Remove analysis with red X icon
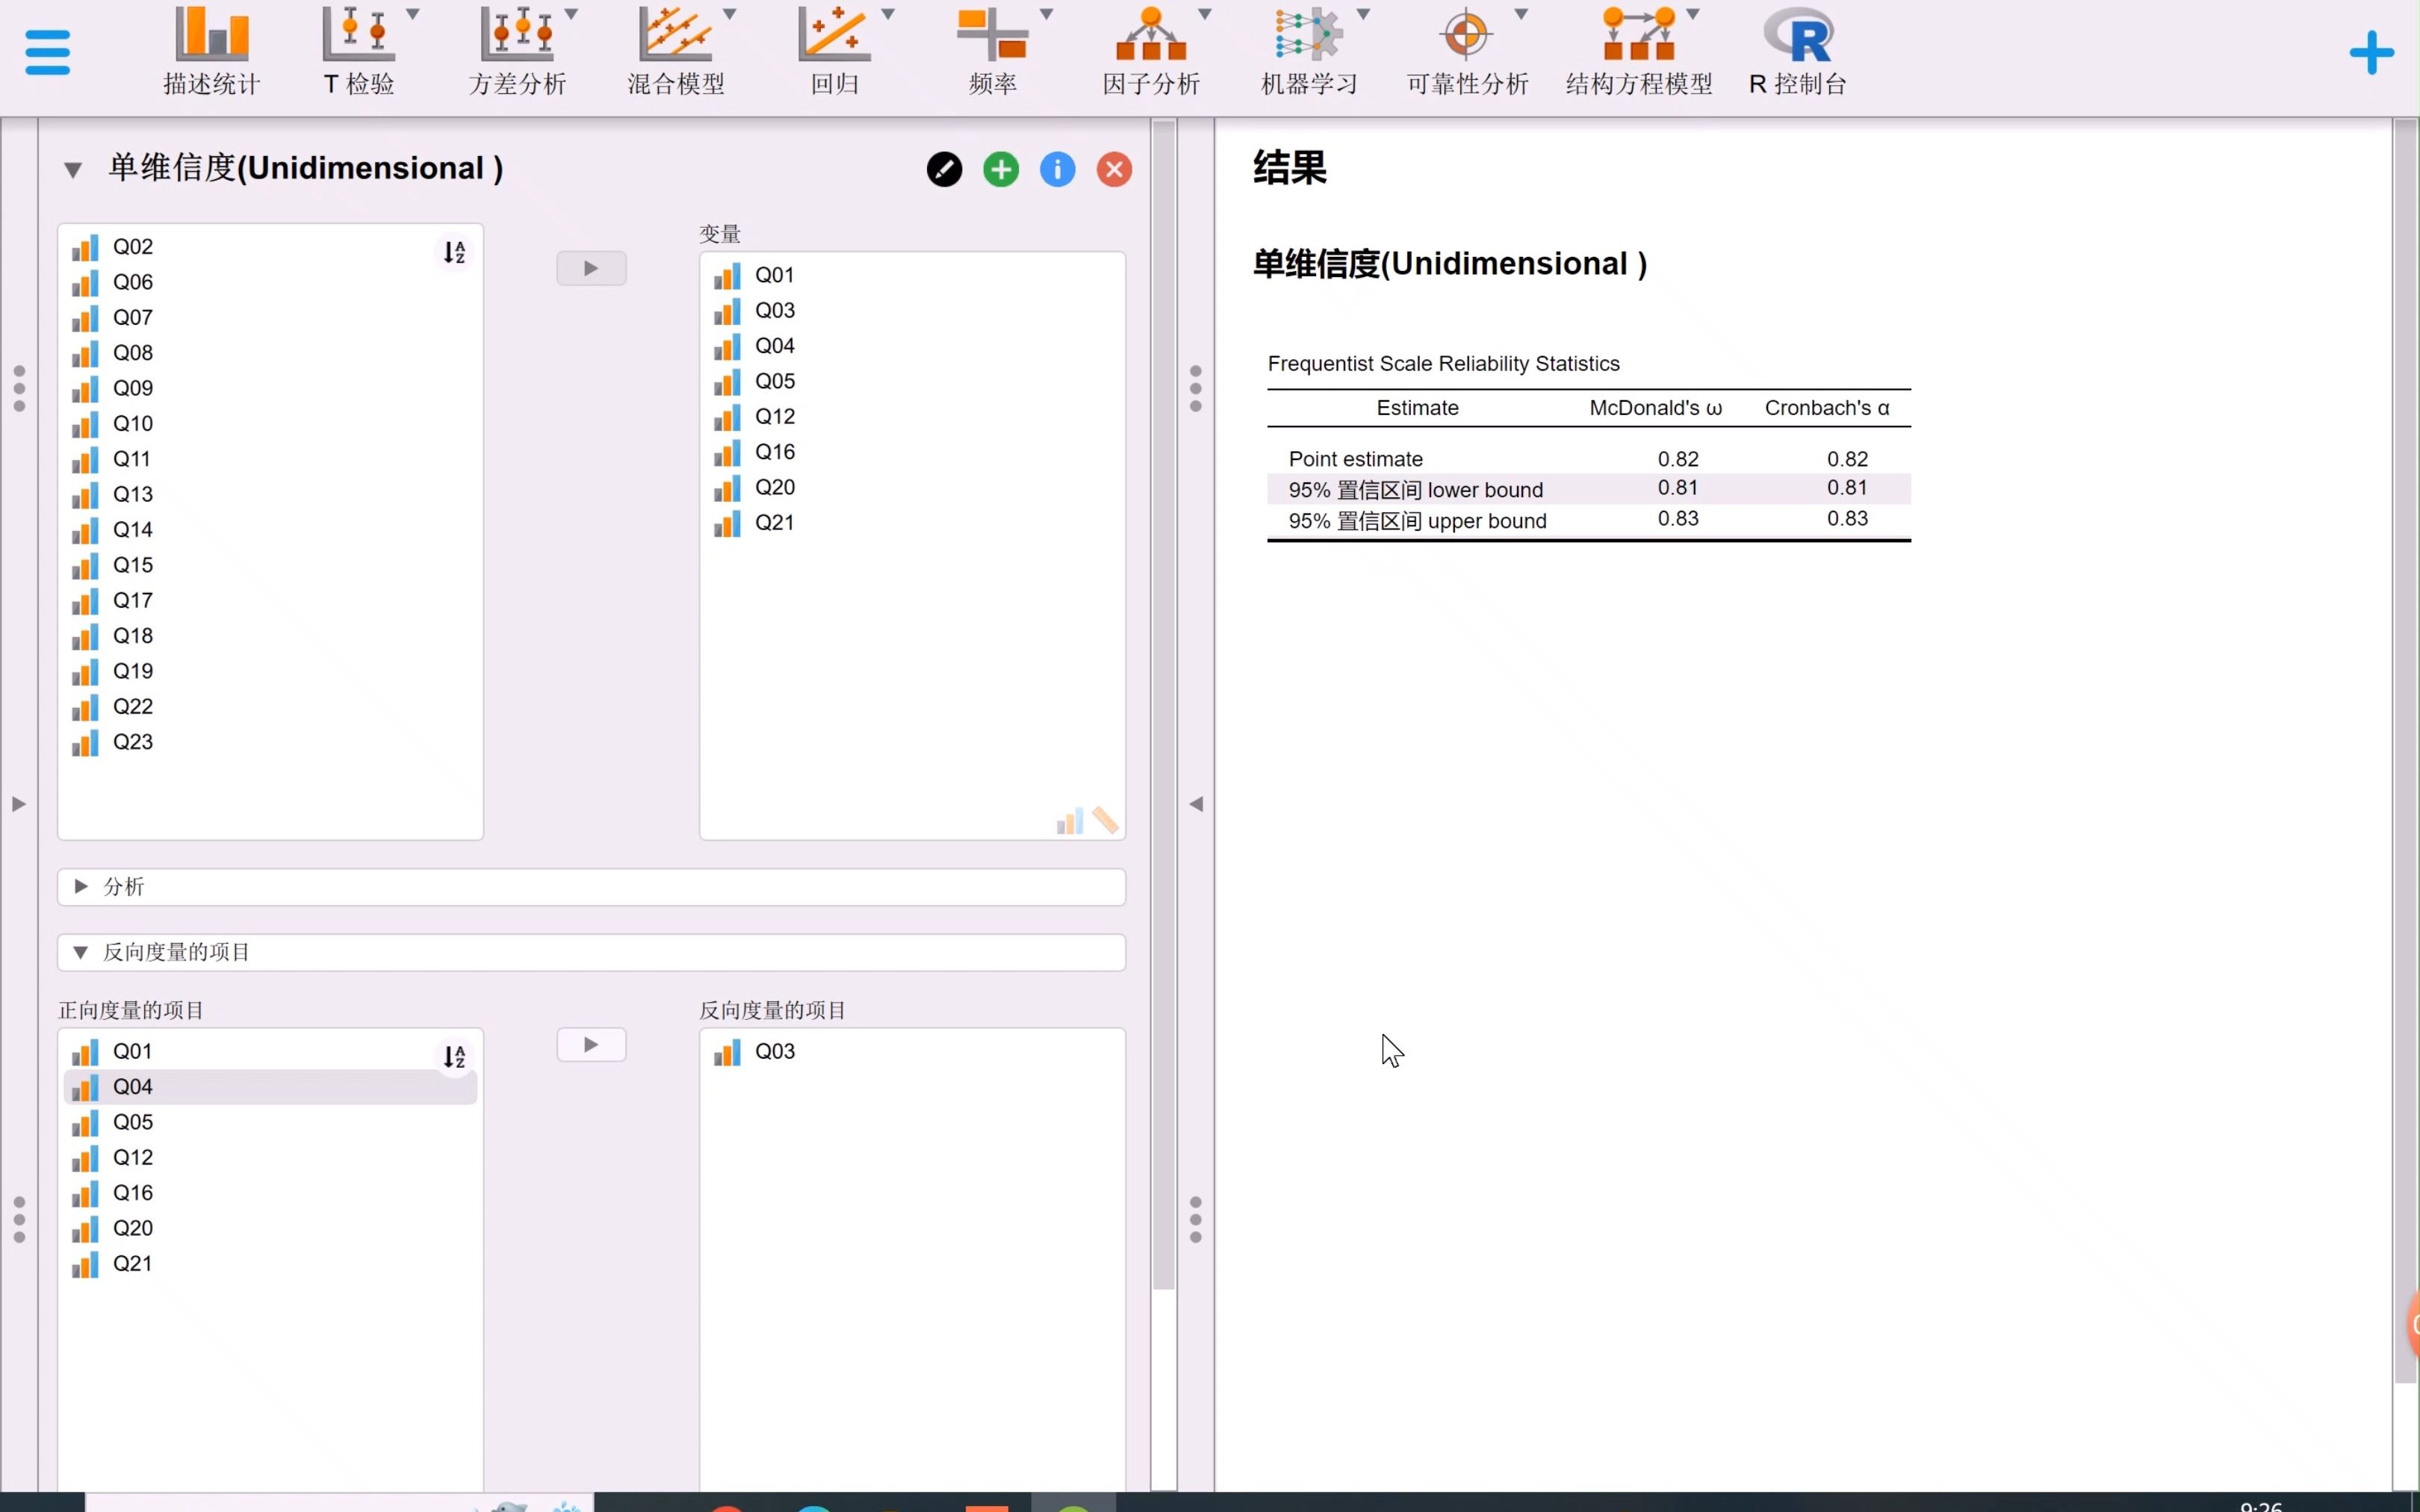The image size is (2420, 1512). pyautogui.click(x=1114, y=169)
